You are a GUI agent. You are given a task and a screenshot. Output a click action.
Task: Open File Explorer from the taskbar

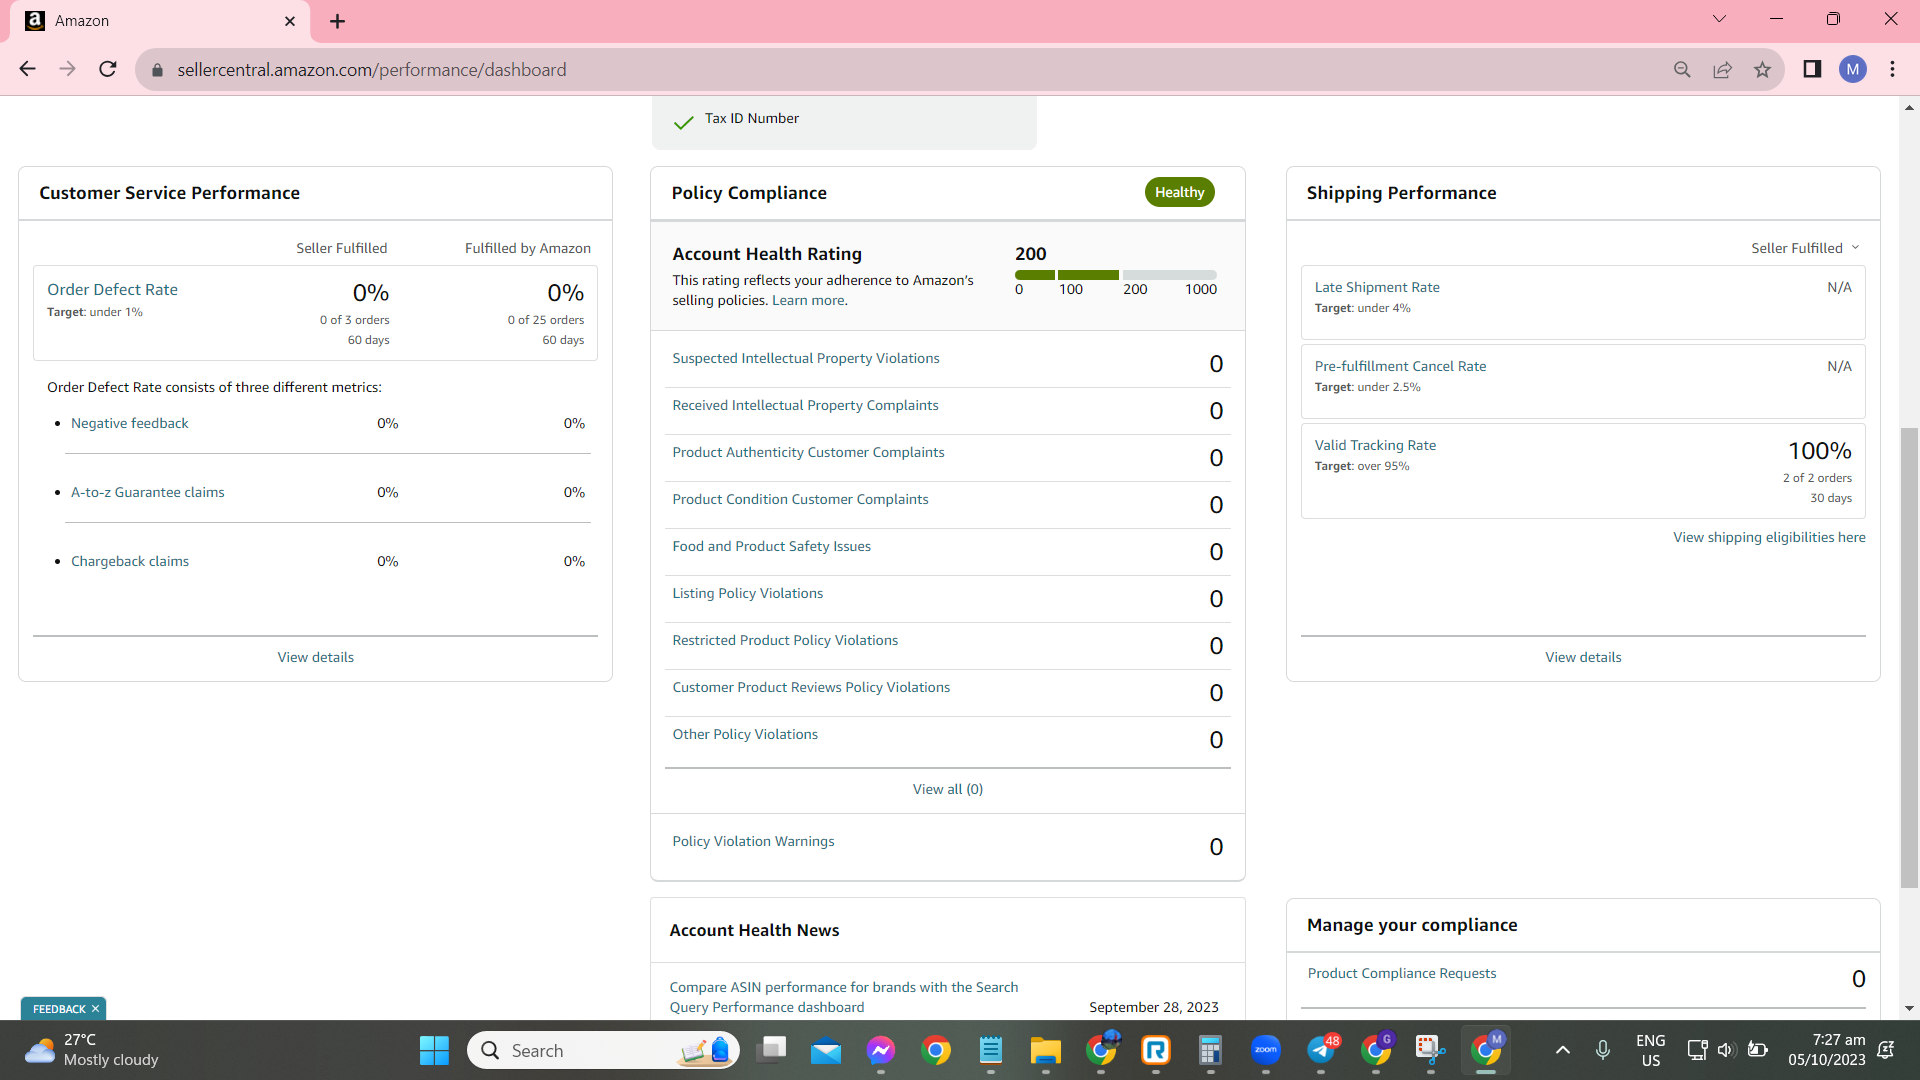click(x=1046, y=1050)
